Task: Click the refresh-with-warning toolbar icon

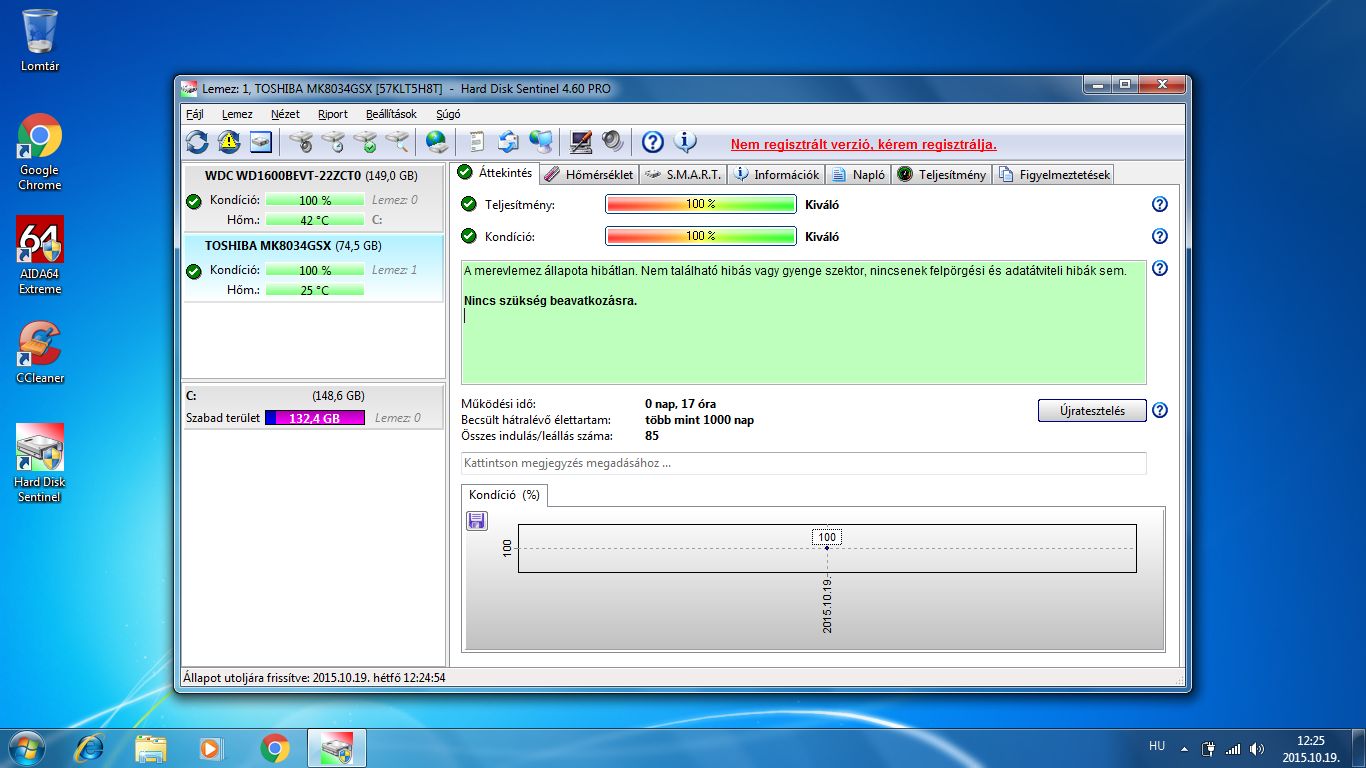Action: (x=229, y=142)
